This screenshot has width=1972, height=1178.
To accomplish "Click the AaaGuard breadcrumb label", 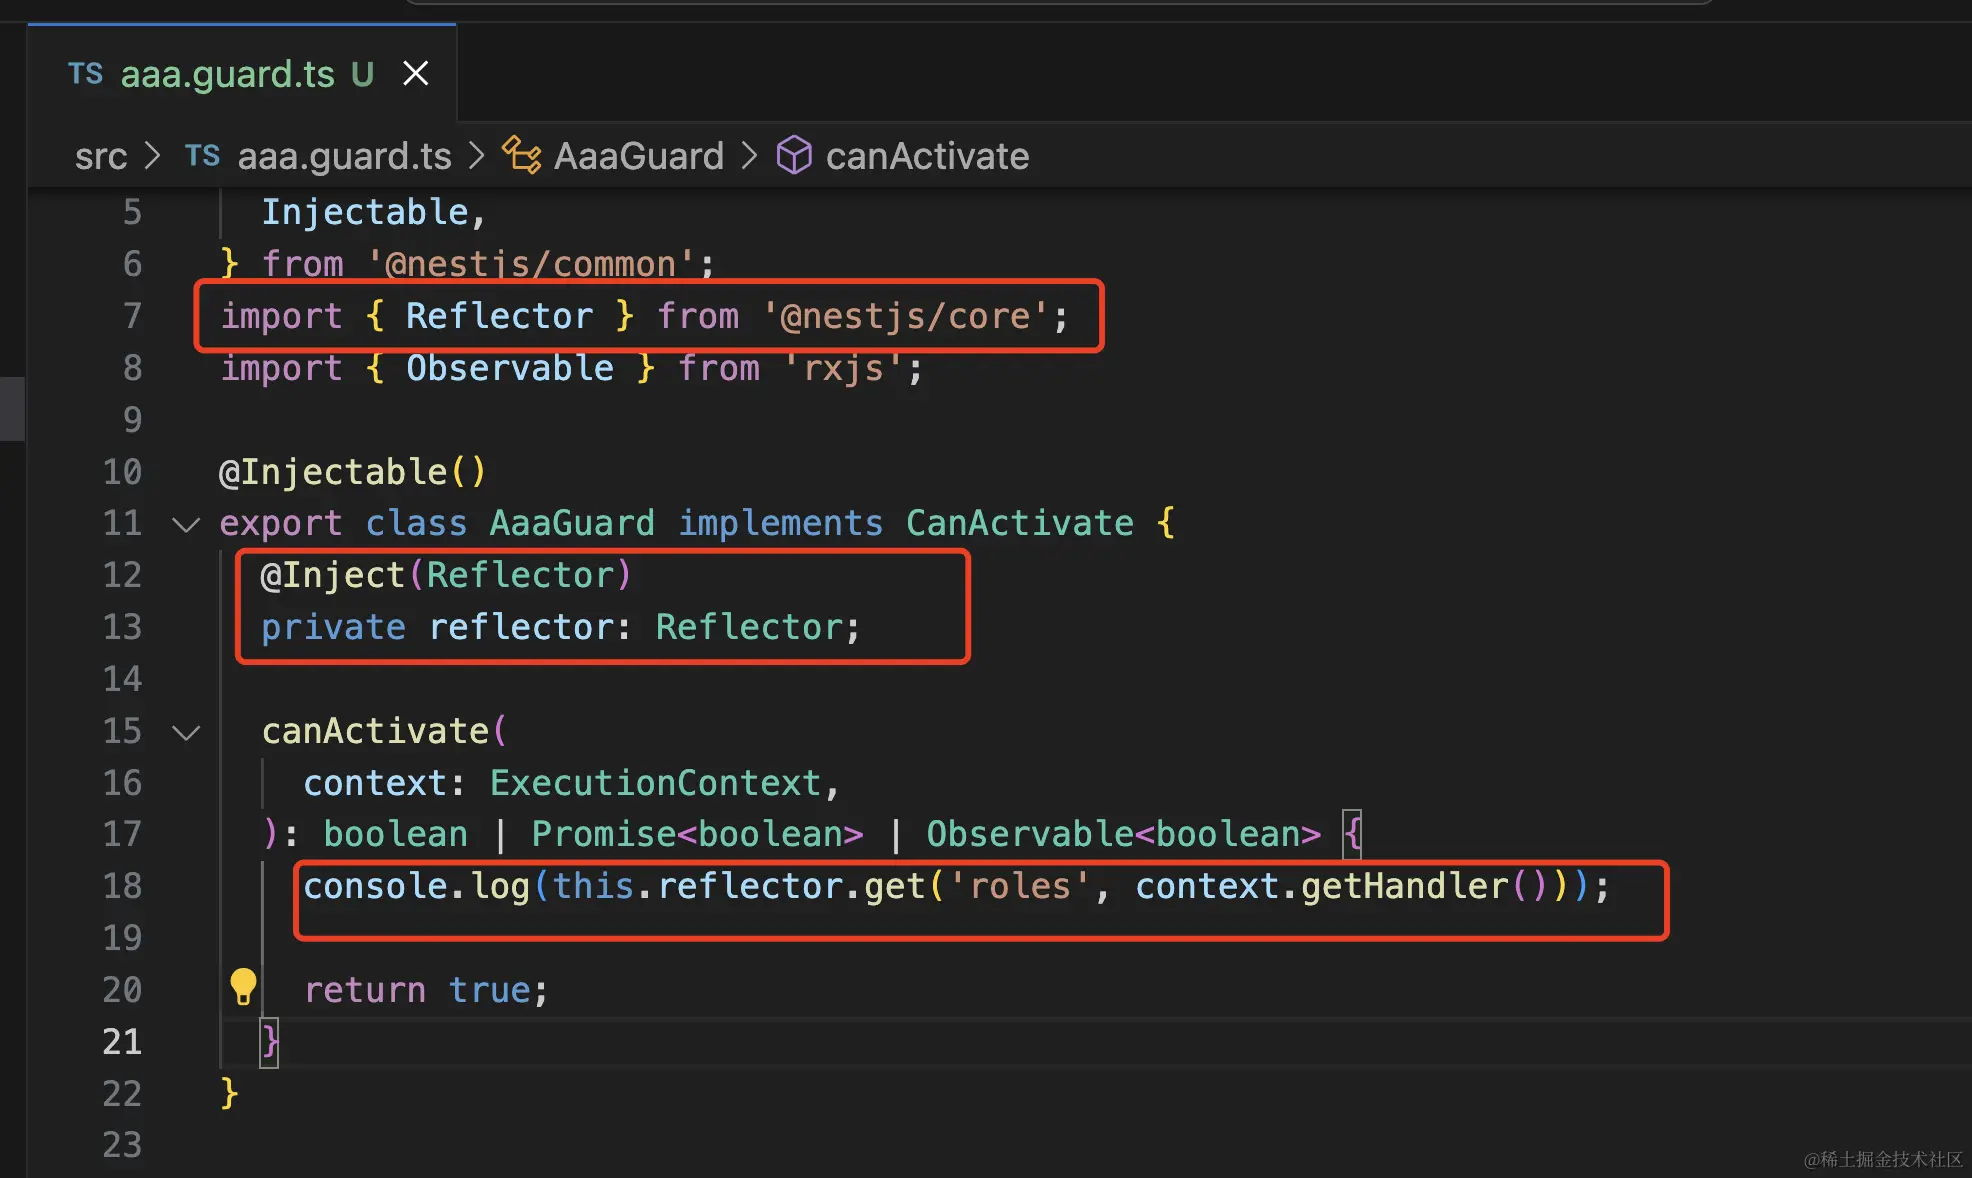I will point(638,156).
